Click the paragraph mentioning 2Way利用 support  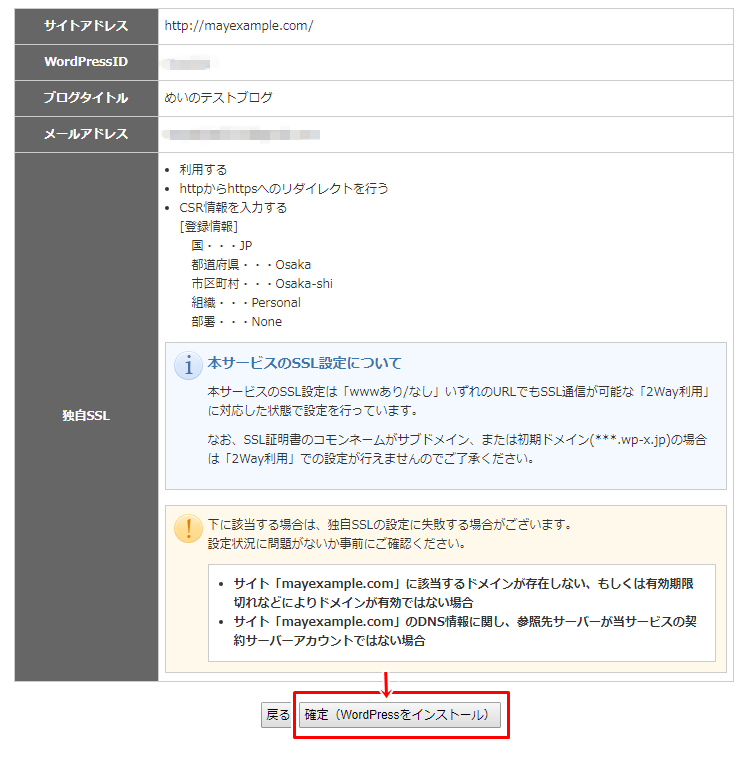click(x=459, y=401)
